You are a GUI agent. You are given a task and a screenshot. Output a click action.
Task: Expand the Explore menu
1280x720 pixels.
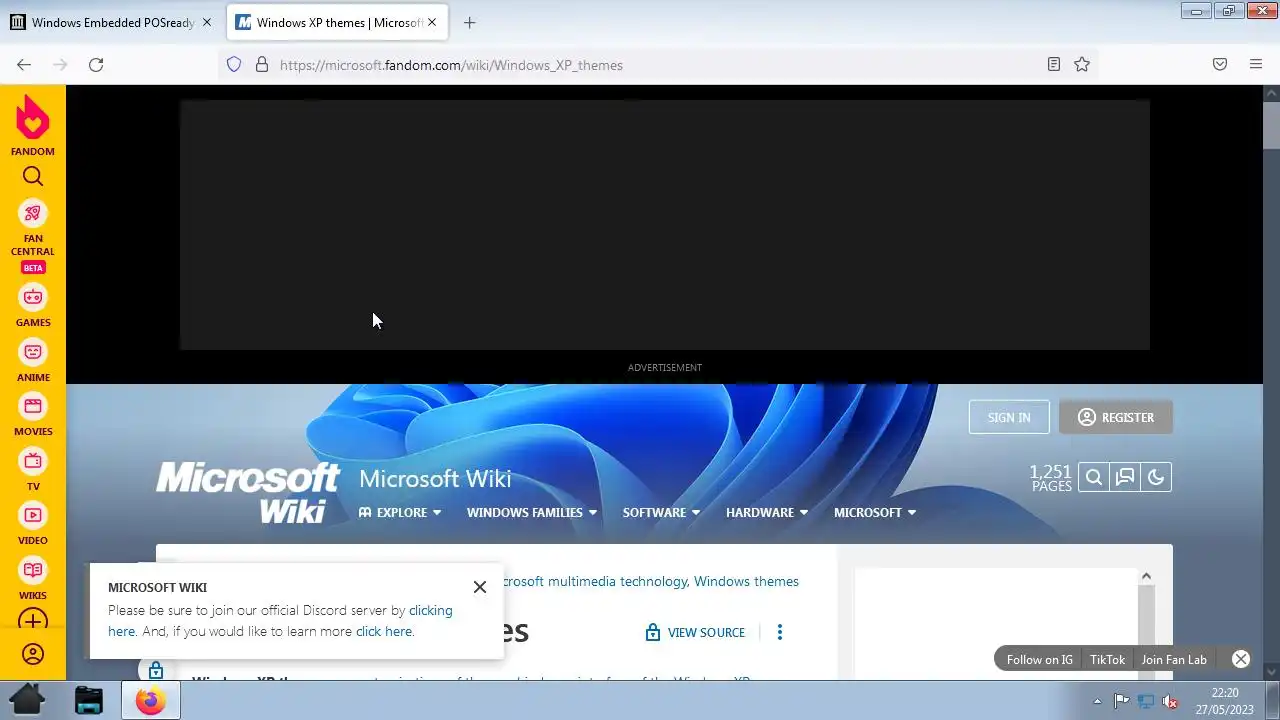click(x=400, y=512)
